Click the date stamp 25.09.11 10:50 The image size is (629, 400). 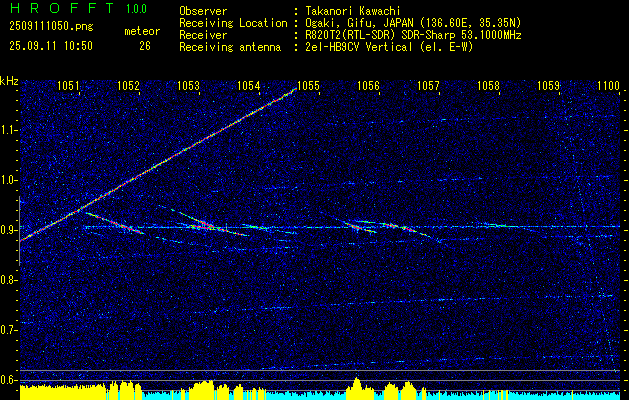[x=51, y=46]
